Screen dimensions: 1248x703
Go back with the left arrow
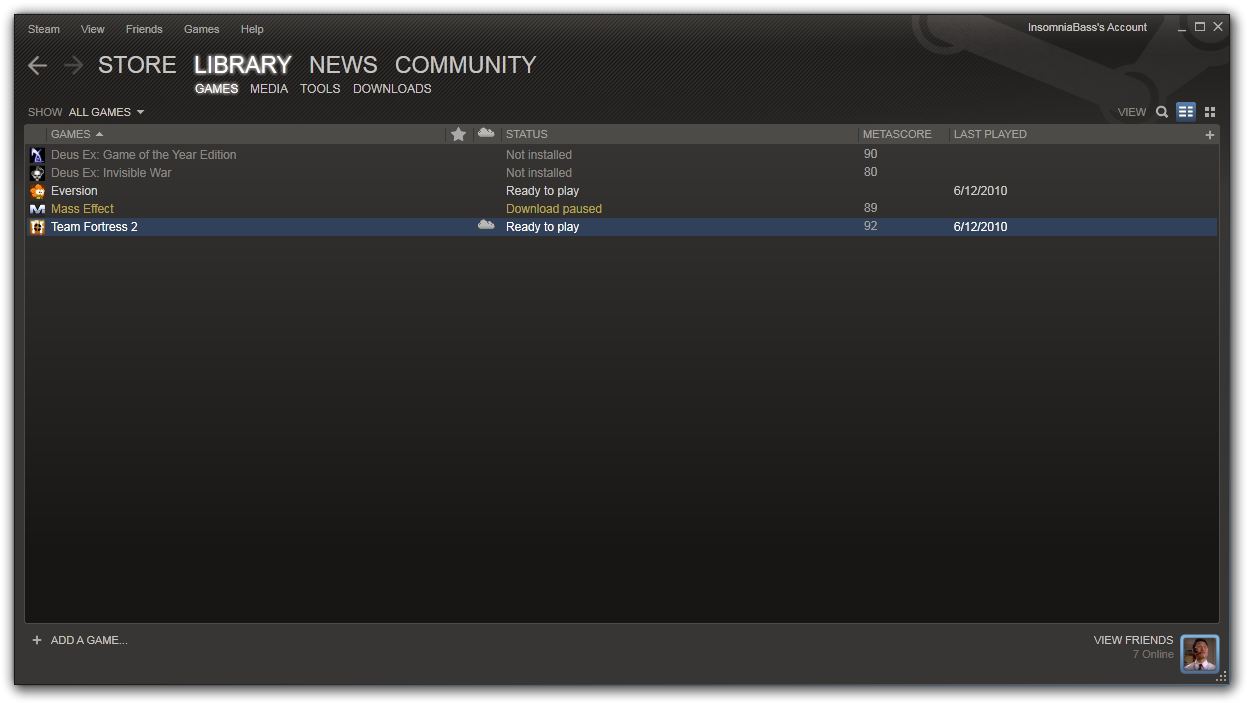[x=38, y=66]
